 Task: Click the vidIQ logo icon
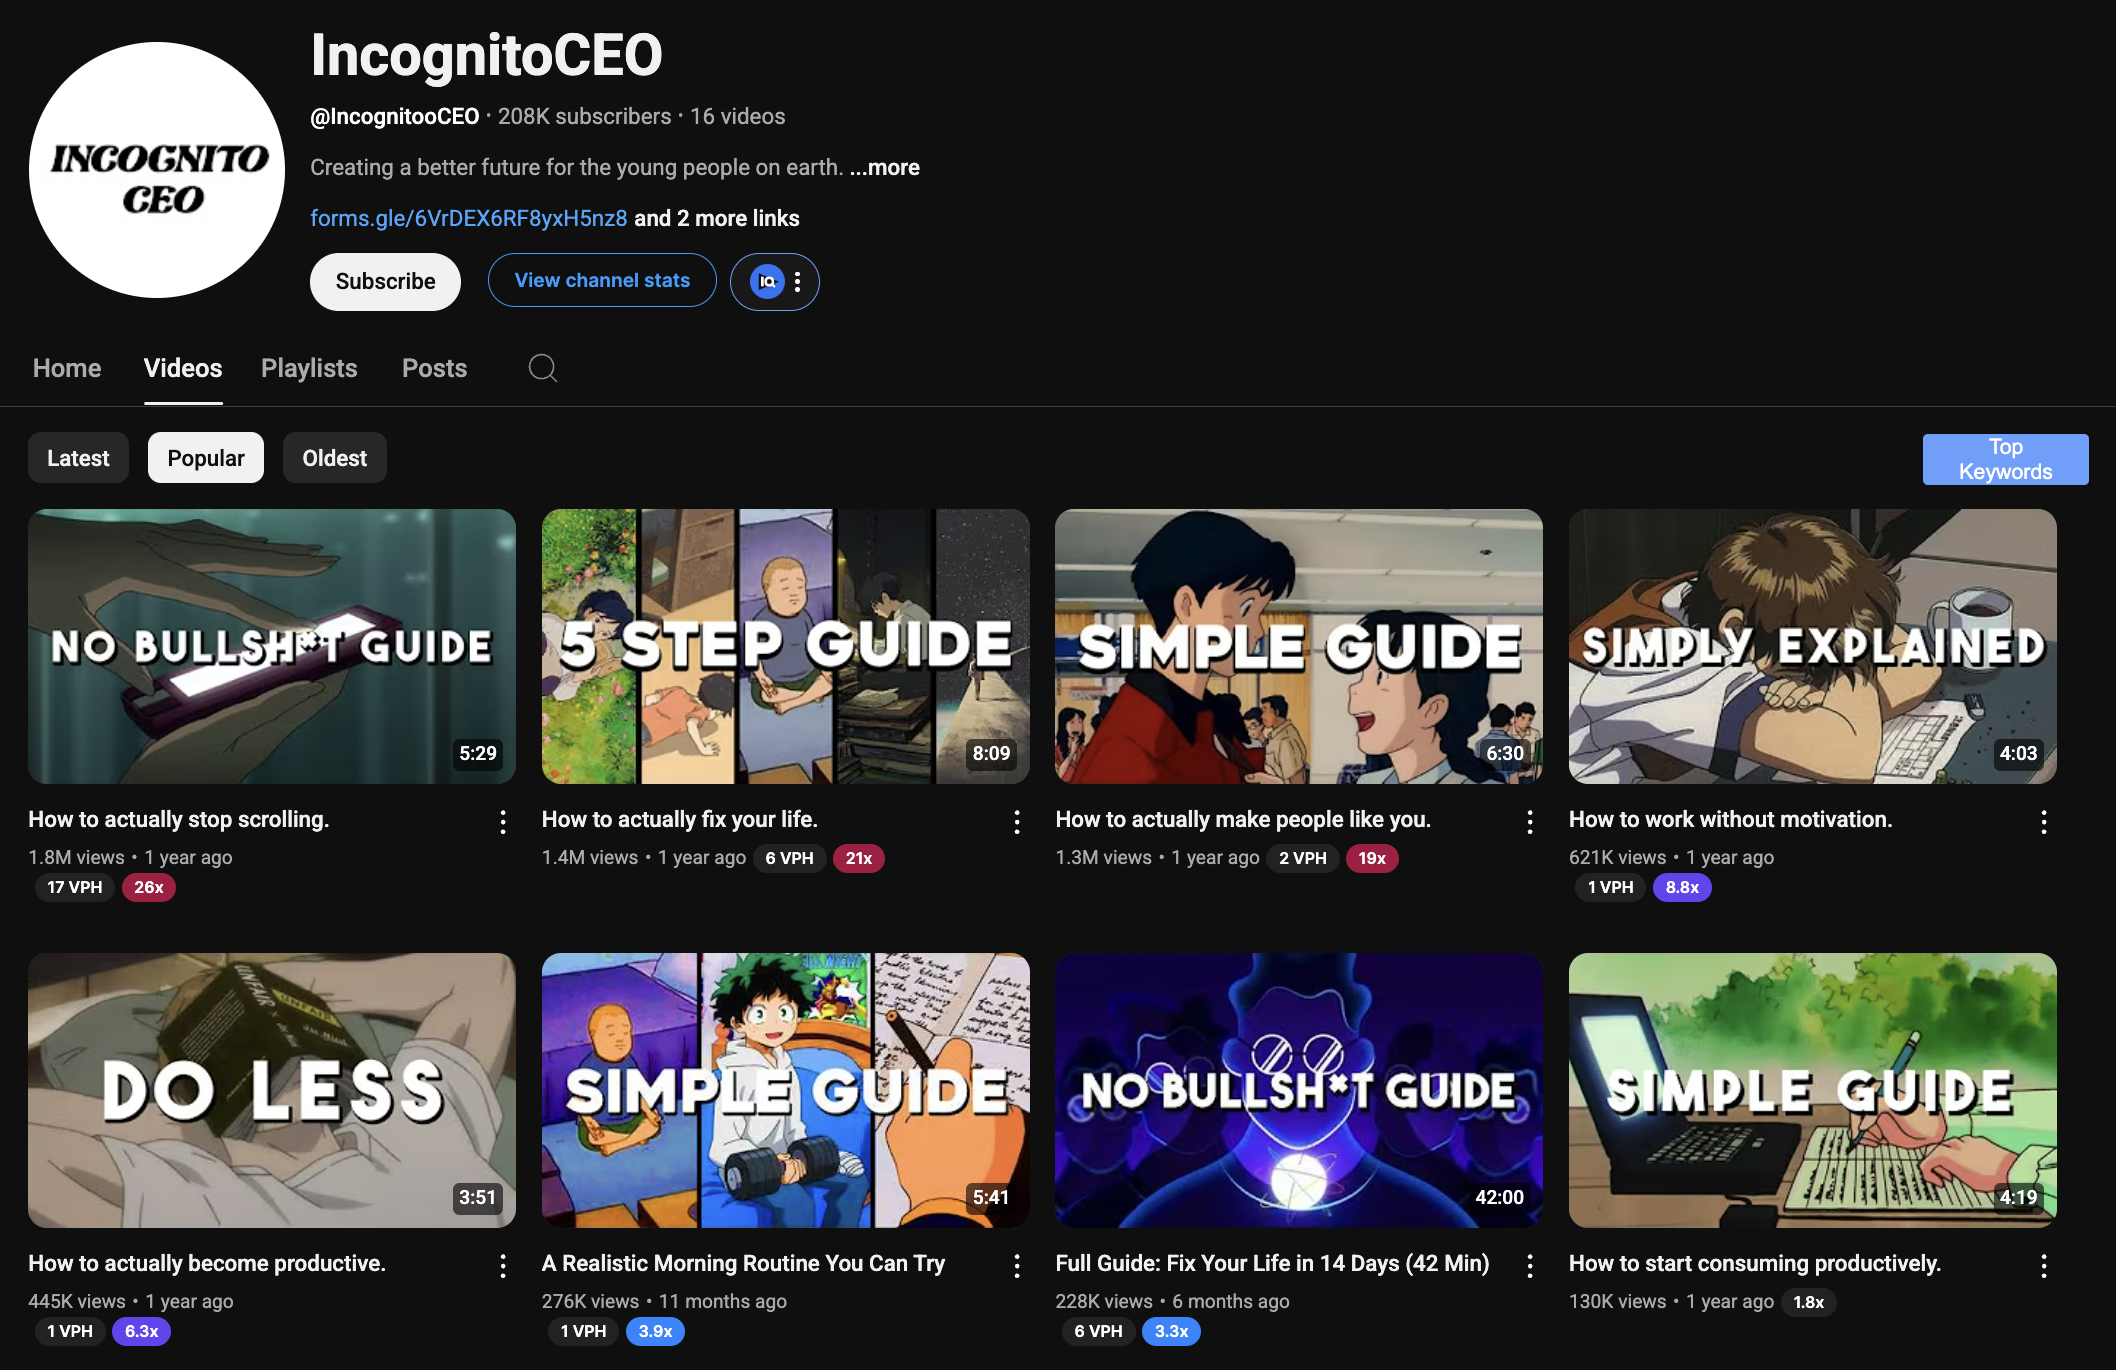pyautogui.click(x=766, y=282)
